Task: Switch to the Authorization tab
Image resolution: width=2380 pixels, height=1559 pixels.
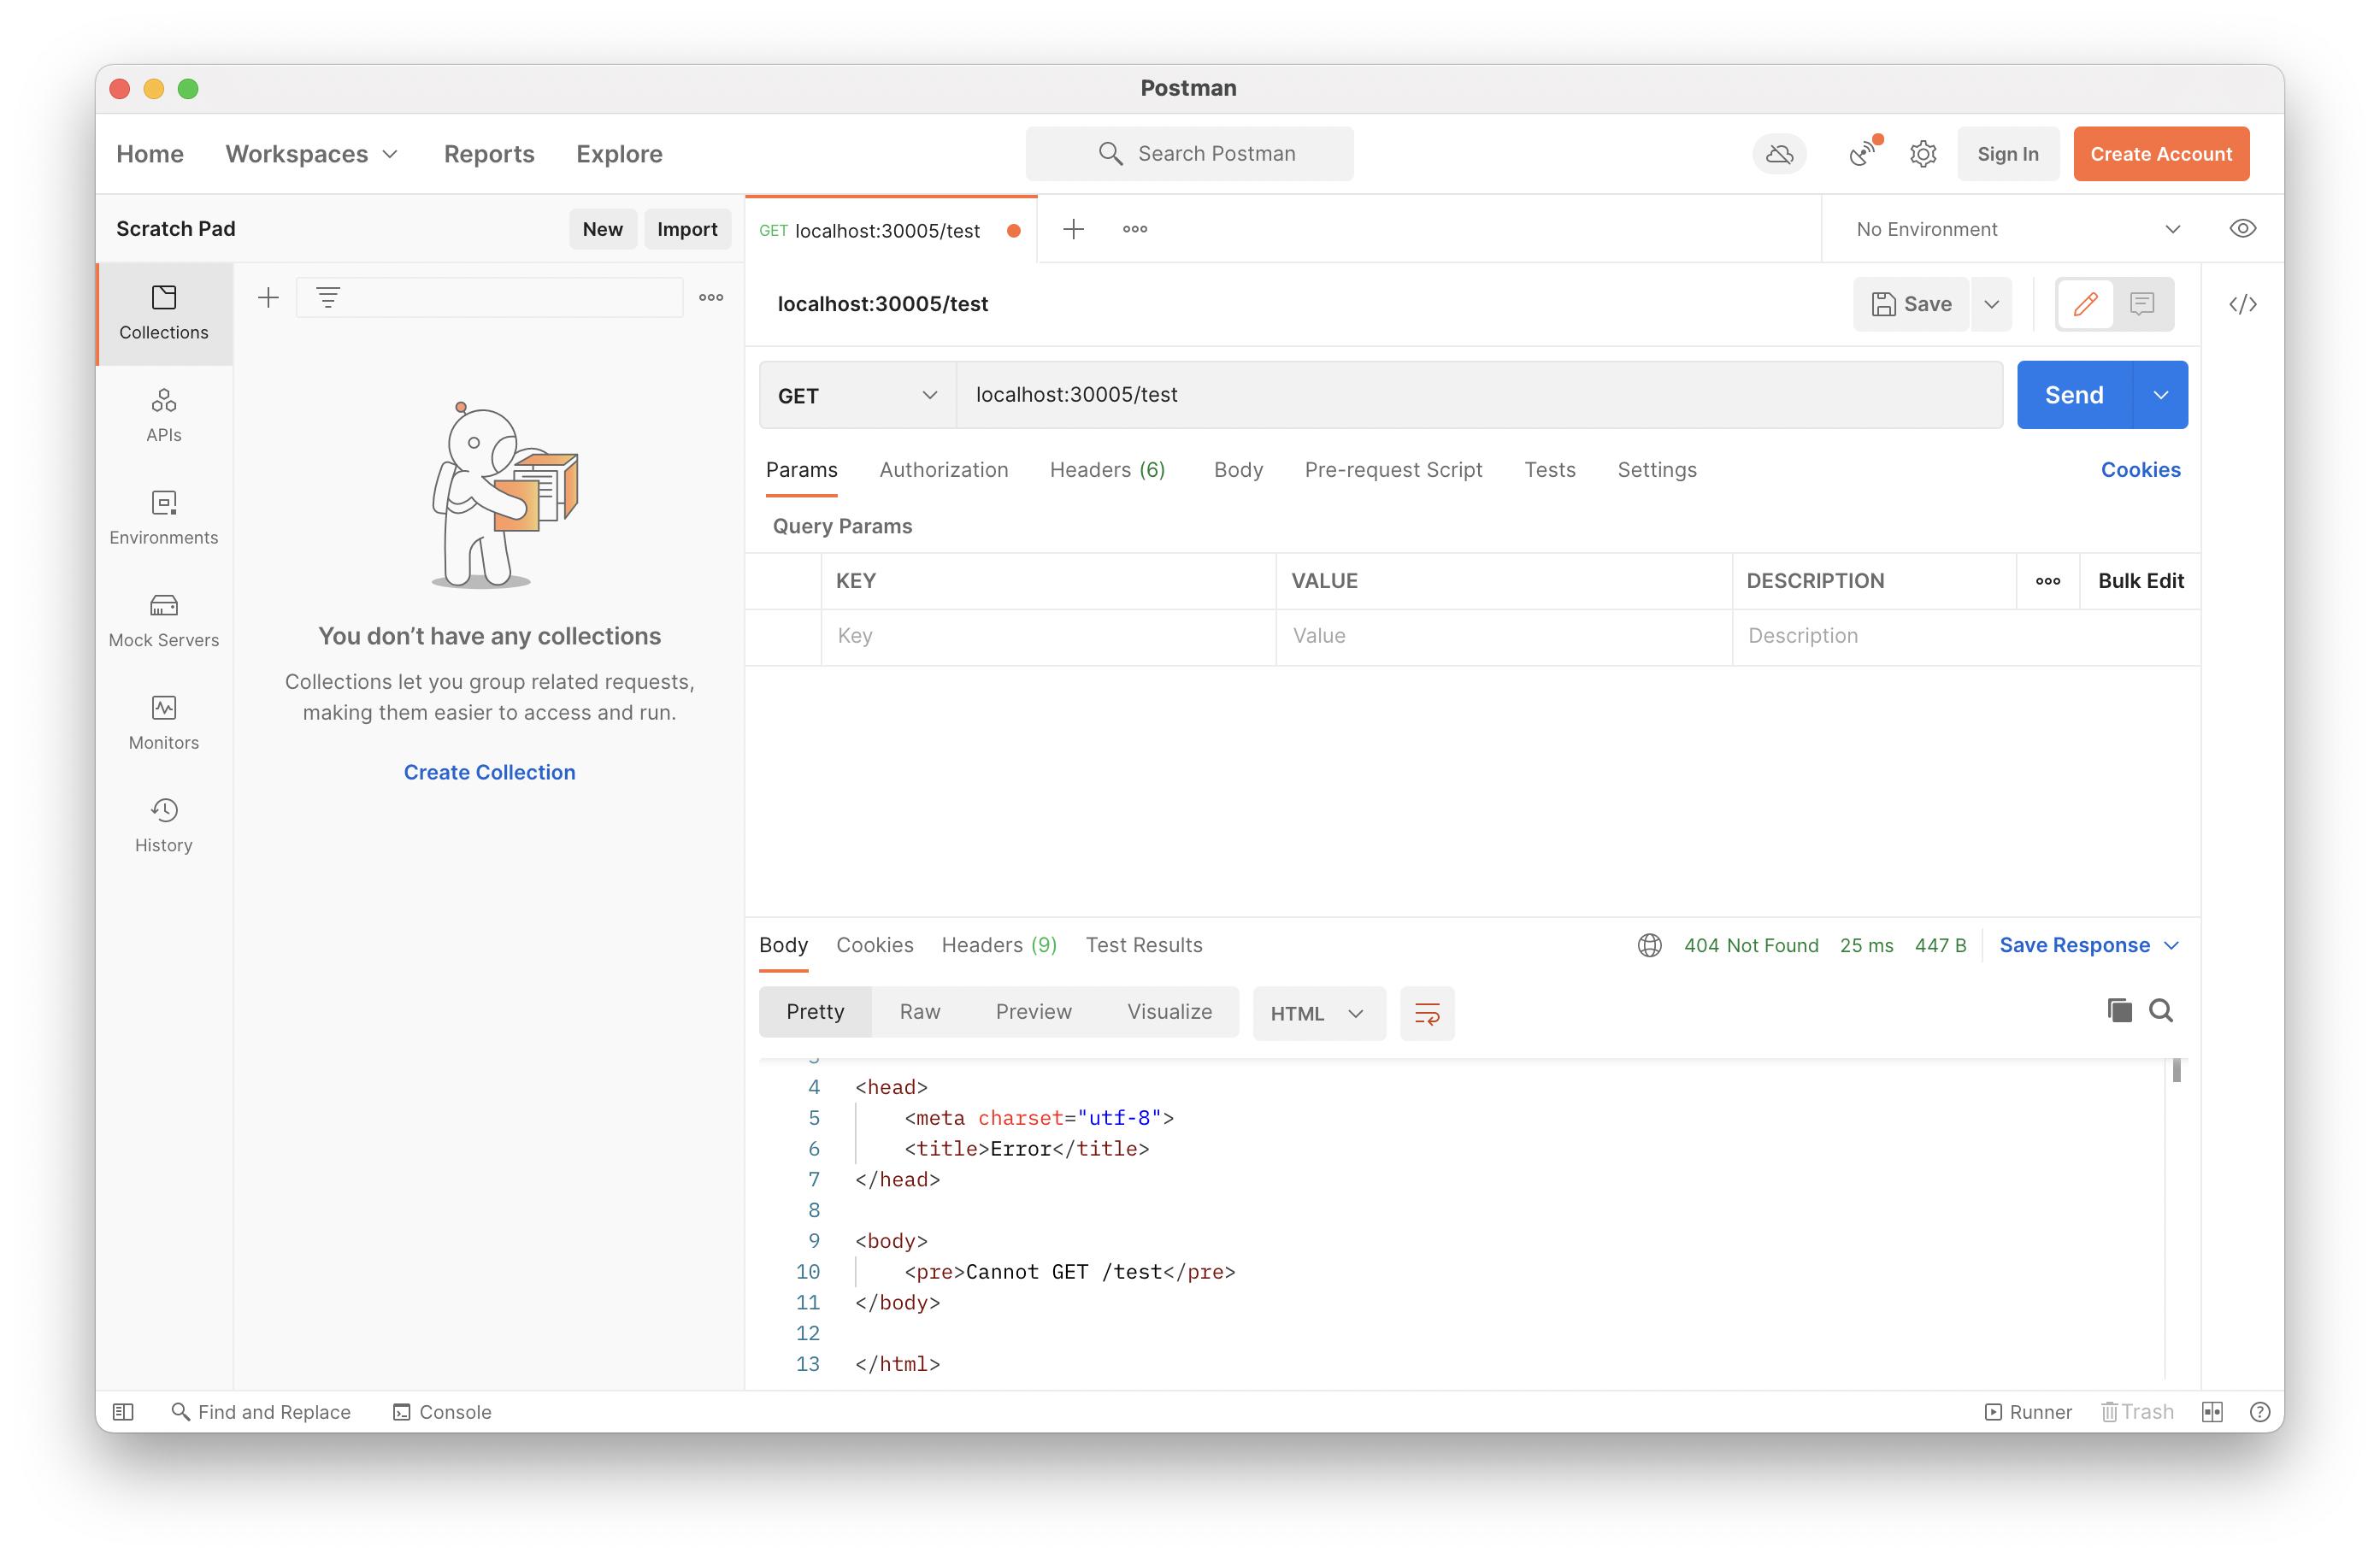Action: 943,470
